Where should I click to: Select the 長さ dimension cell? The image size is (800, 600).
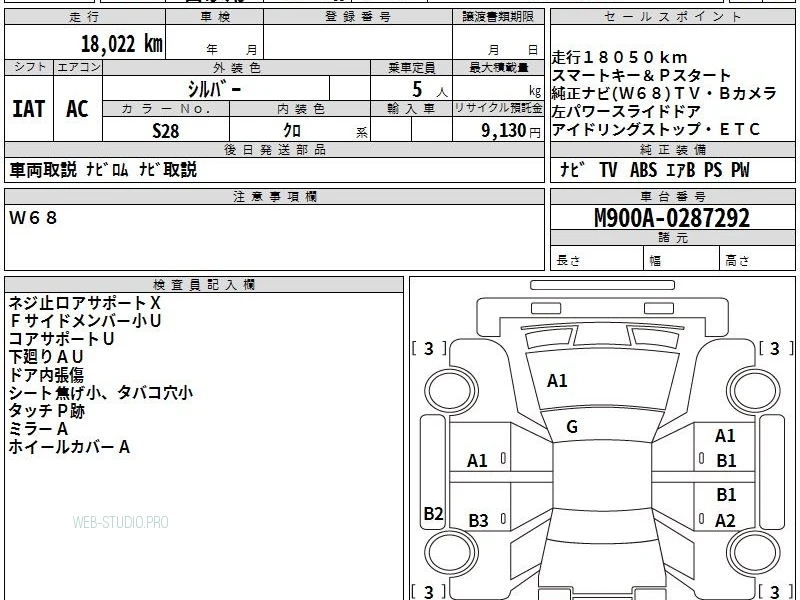point(597,260)
